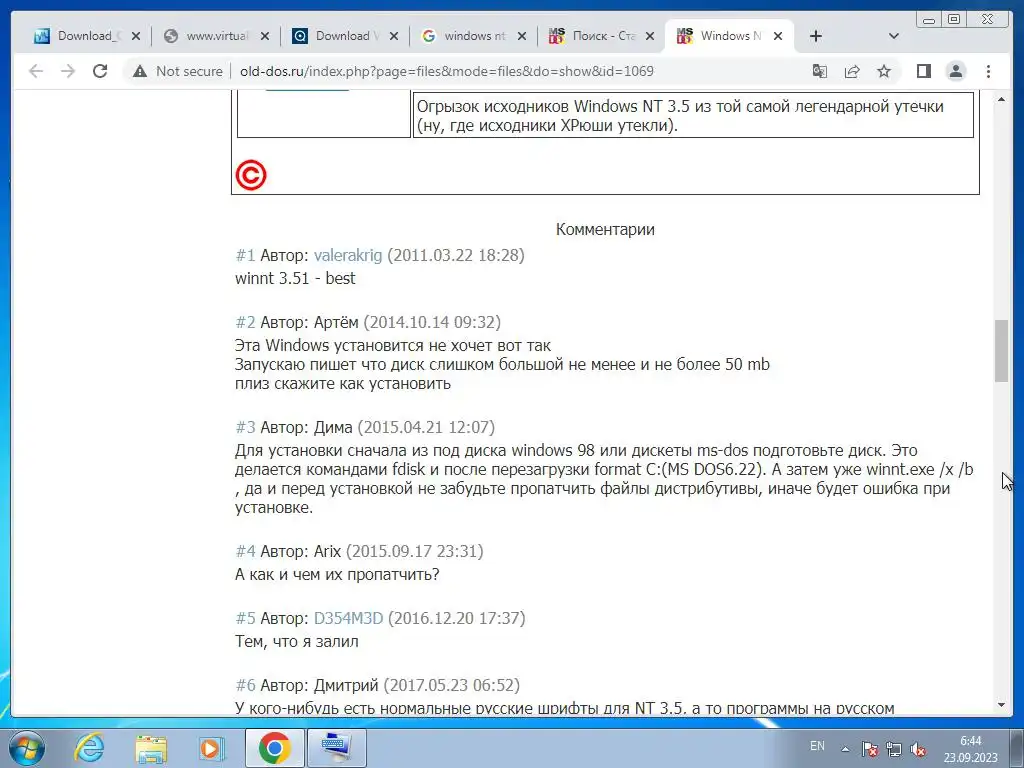Image resolution: width=1024 pixels, height=768 pixels.
Task: Open the taskbar clock and date
Action: pos(970,749)
